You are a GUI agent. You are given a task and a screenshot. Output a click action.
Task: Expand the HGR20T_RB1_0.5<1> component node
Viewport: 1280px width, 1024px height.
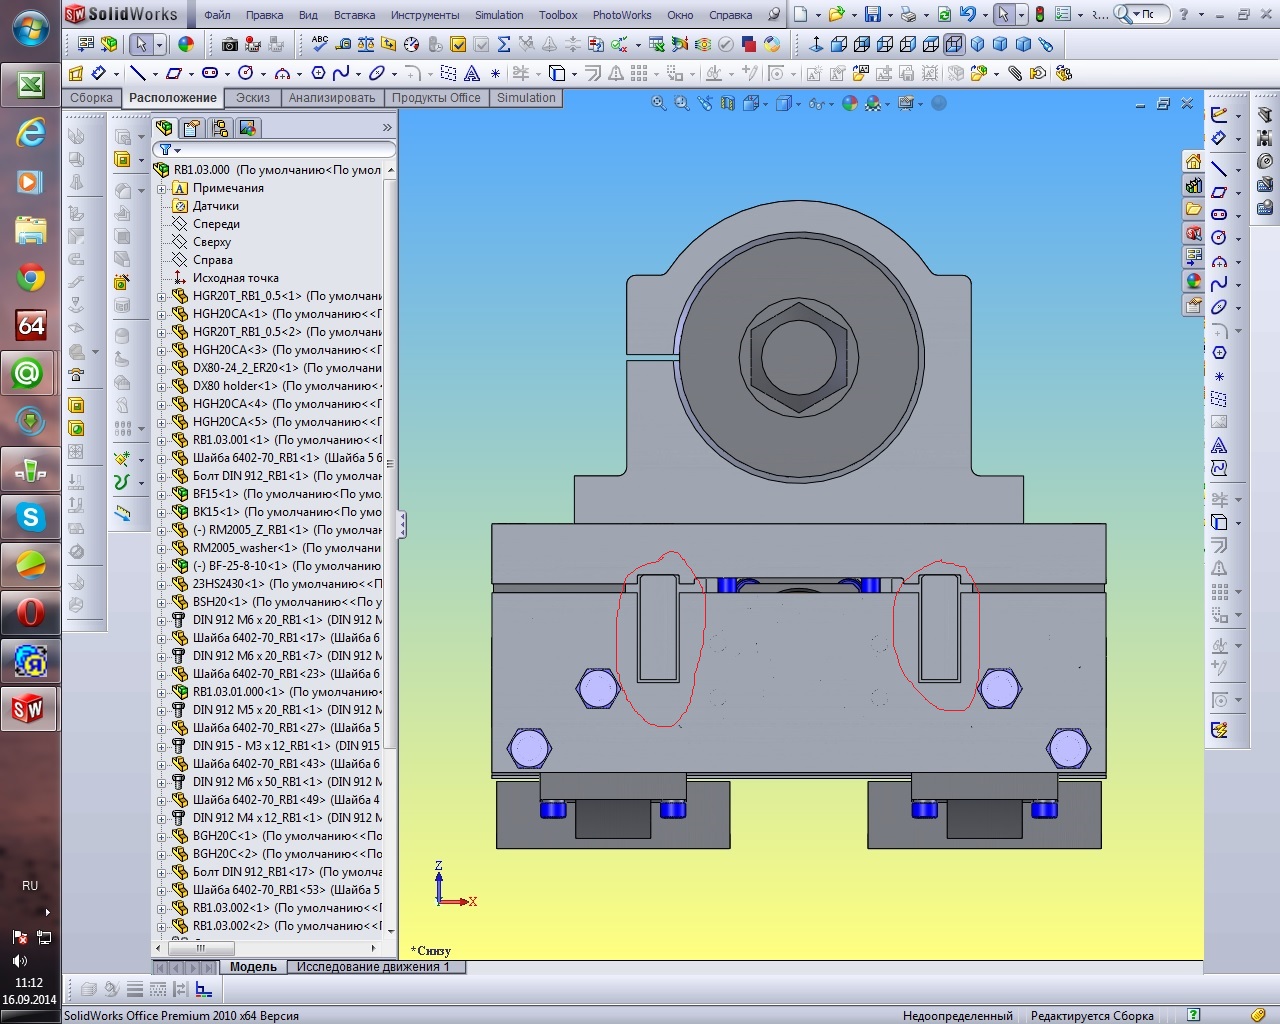162,296
